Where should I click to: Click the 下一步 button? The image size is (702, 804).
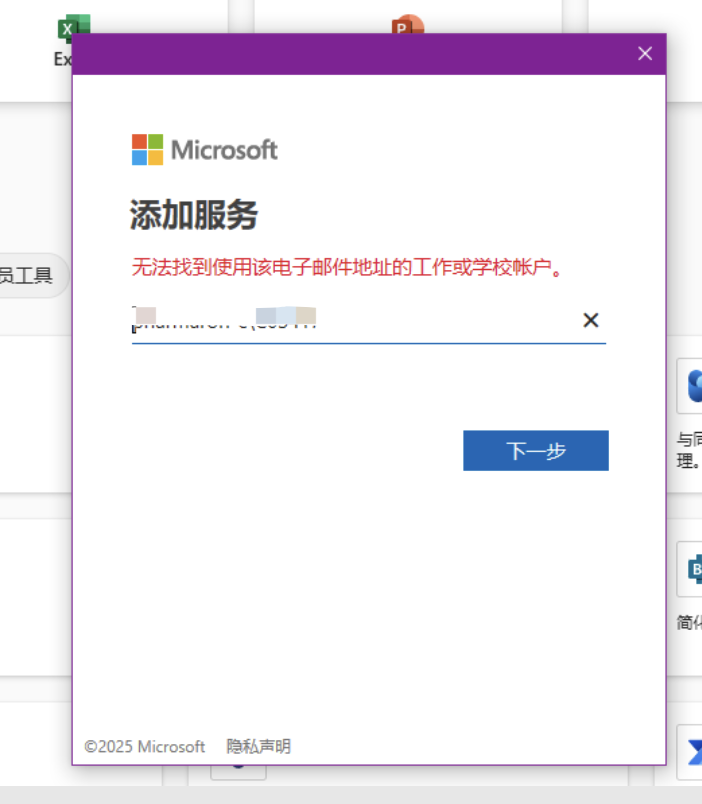[x=536, y=450]
